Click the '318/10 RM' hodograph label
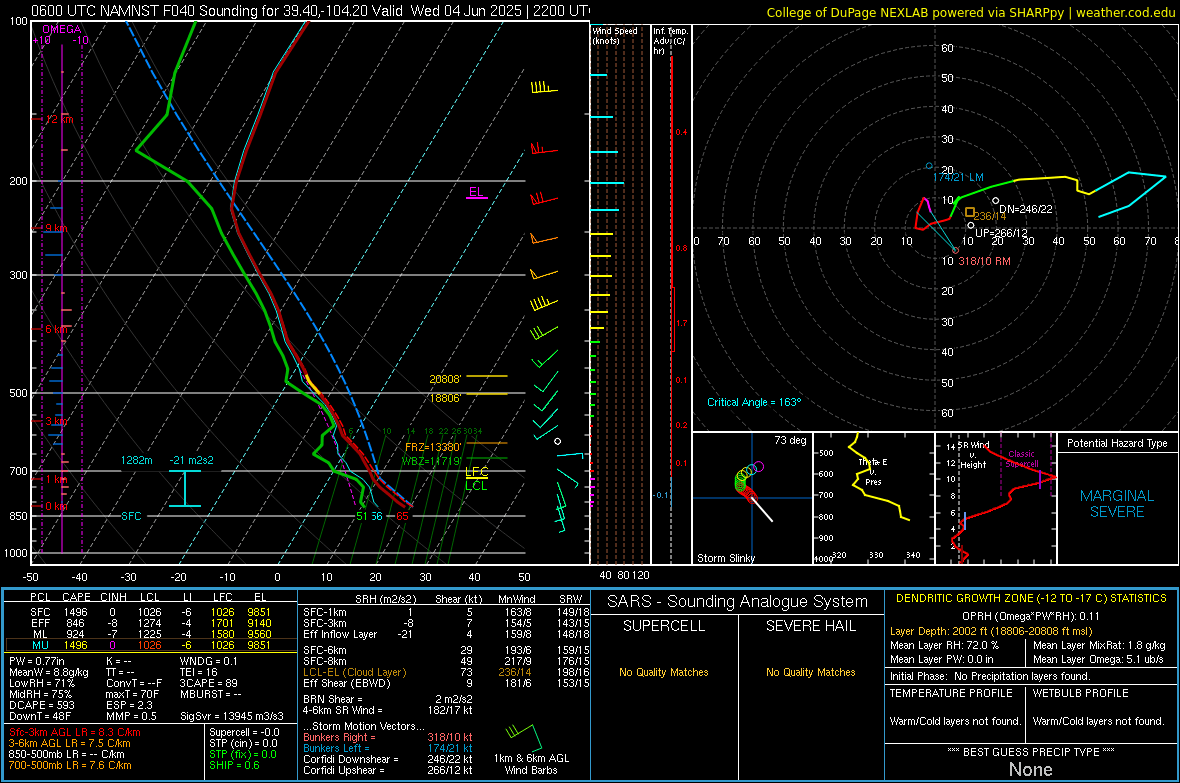Screen dimensions: 1180x783 click(984, 261)
